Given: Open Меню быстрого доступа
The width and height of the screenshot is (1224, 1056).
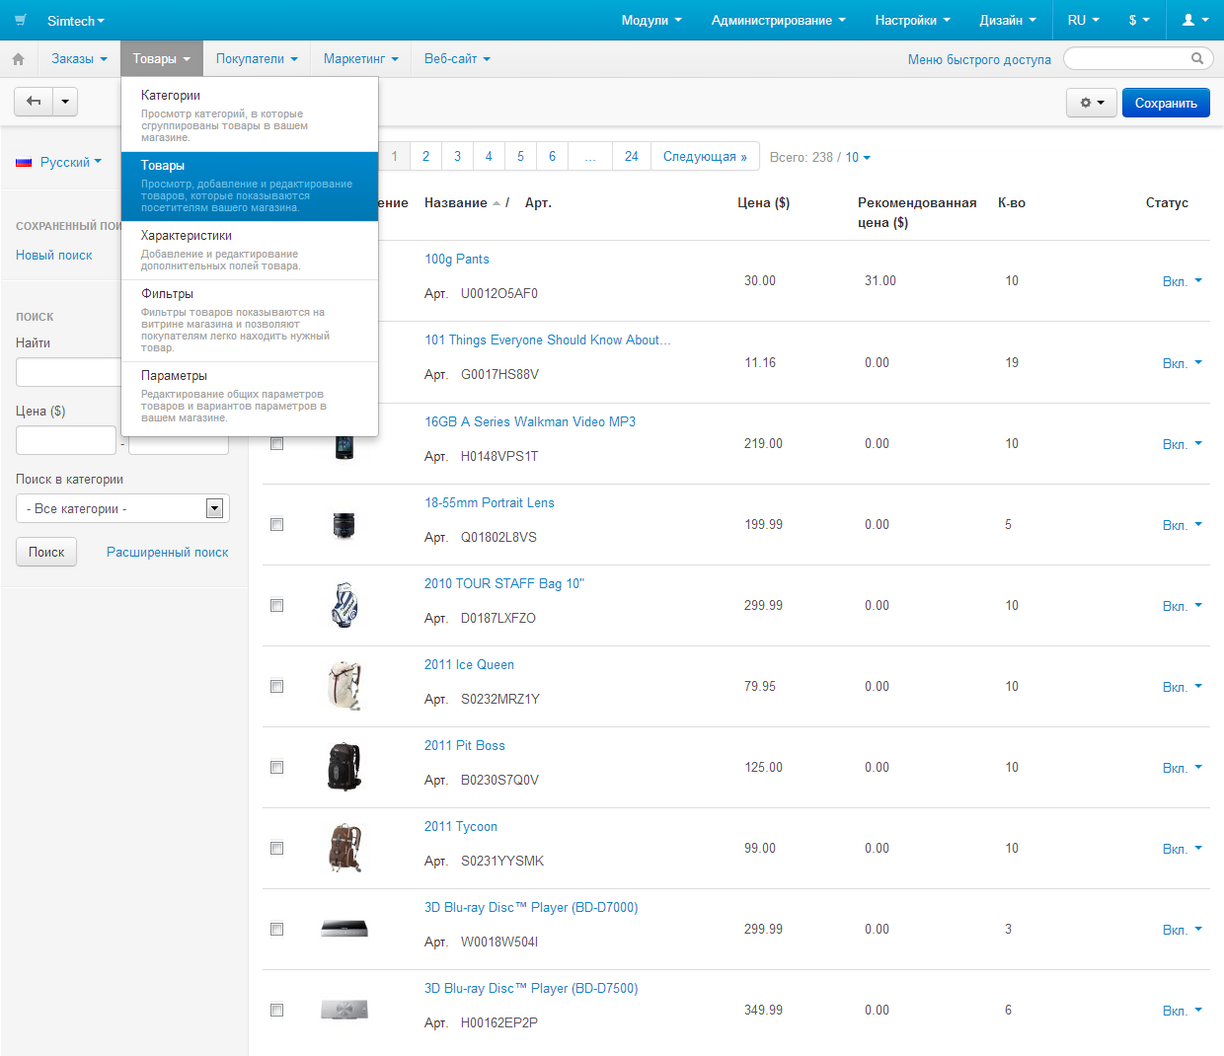Looking at the screenshot, I should click(x=979, y=60).
